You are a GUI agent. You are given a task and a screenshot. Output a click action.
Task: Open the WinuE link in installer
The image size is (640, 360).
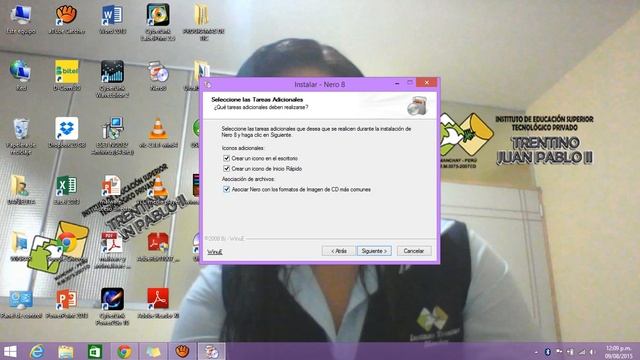[x=214, y=252]
